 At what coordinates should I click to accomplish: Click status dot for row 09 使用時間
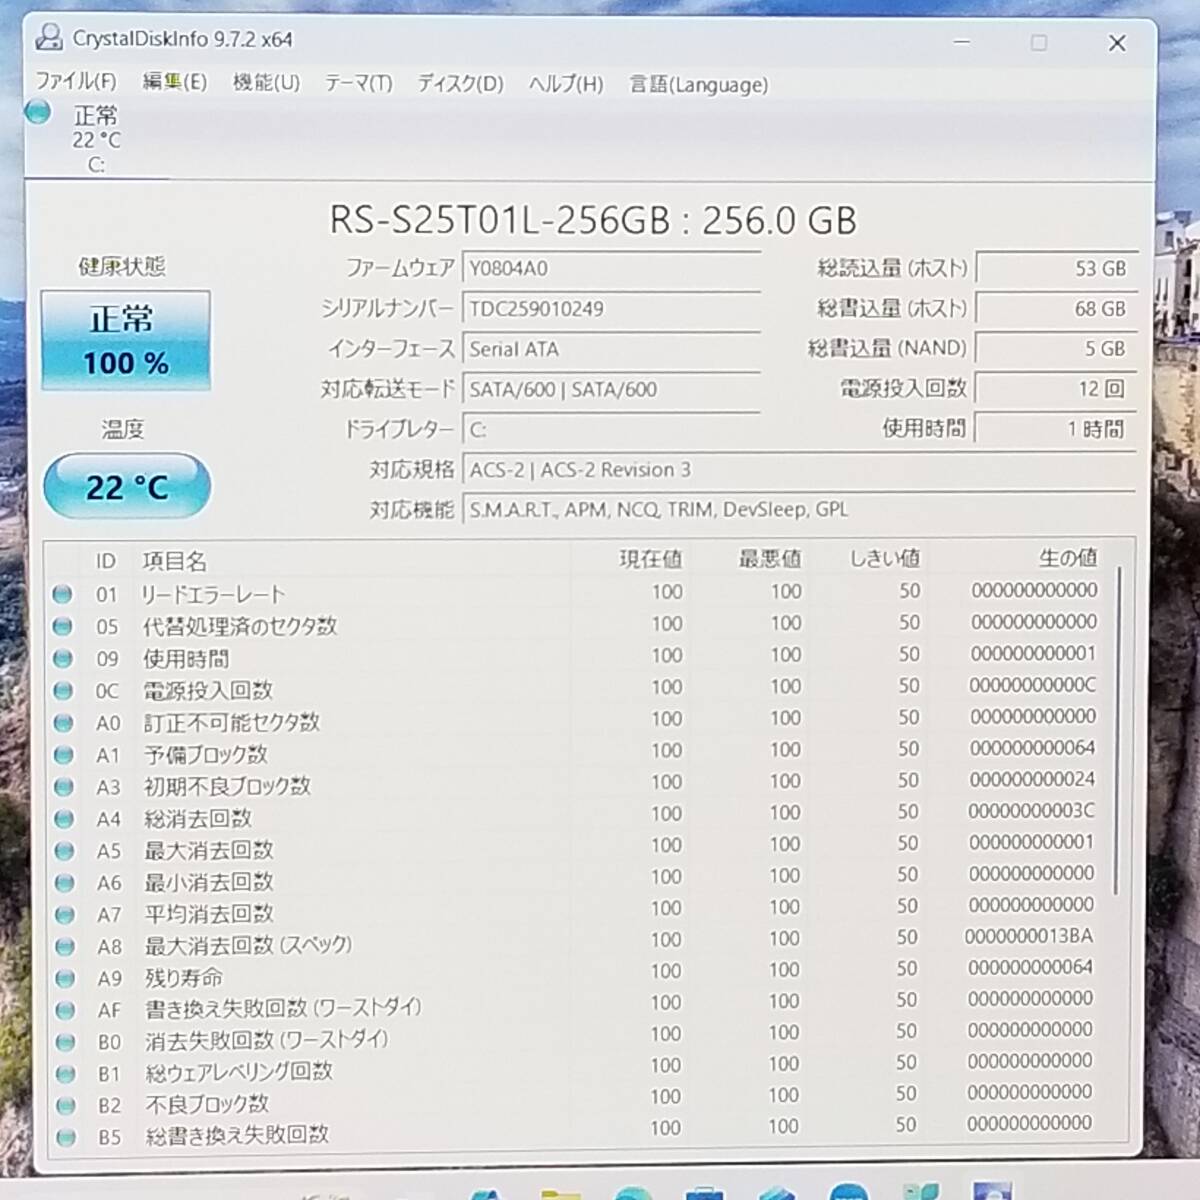[62, 658]
